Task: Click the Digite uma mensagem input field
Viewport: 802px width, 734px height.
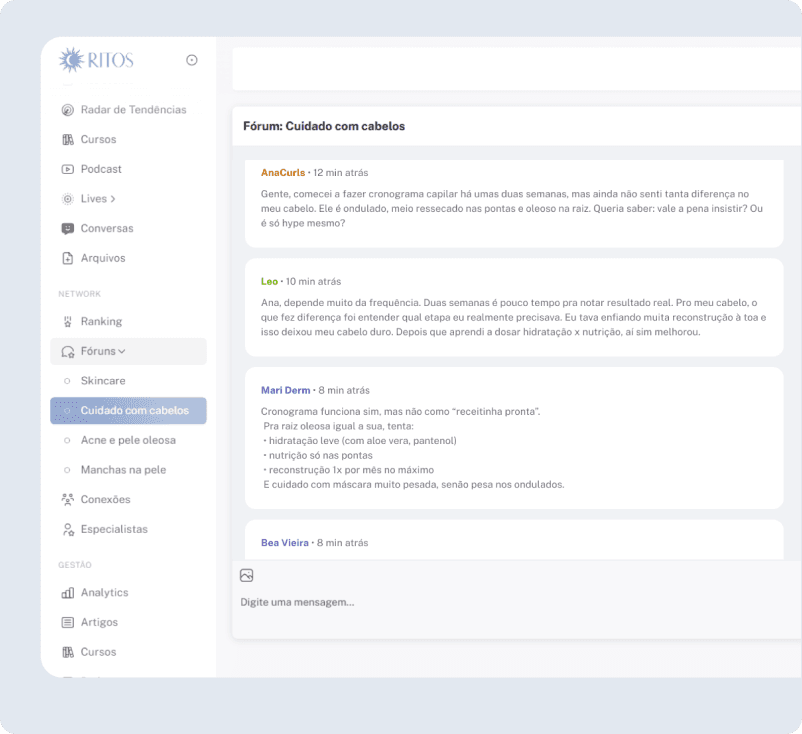Action: click(517, 603)
